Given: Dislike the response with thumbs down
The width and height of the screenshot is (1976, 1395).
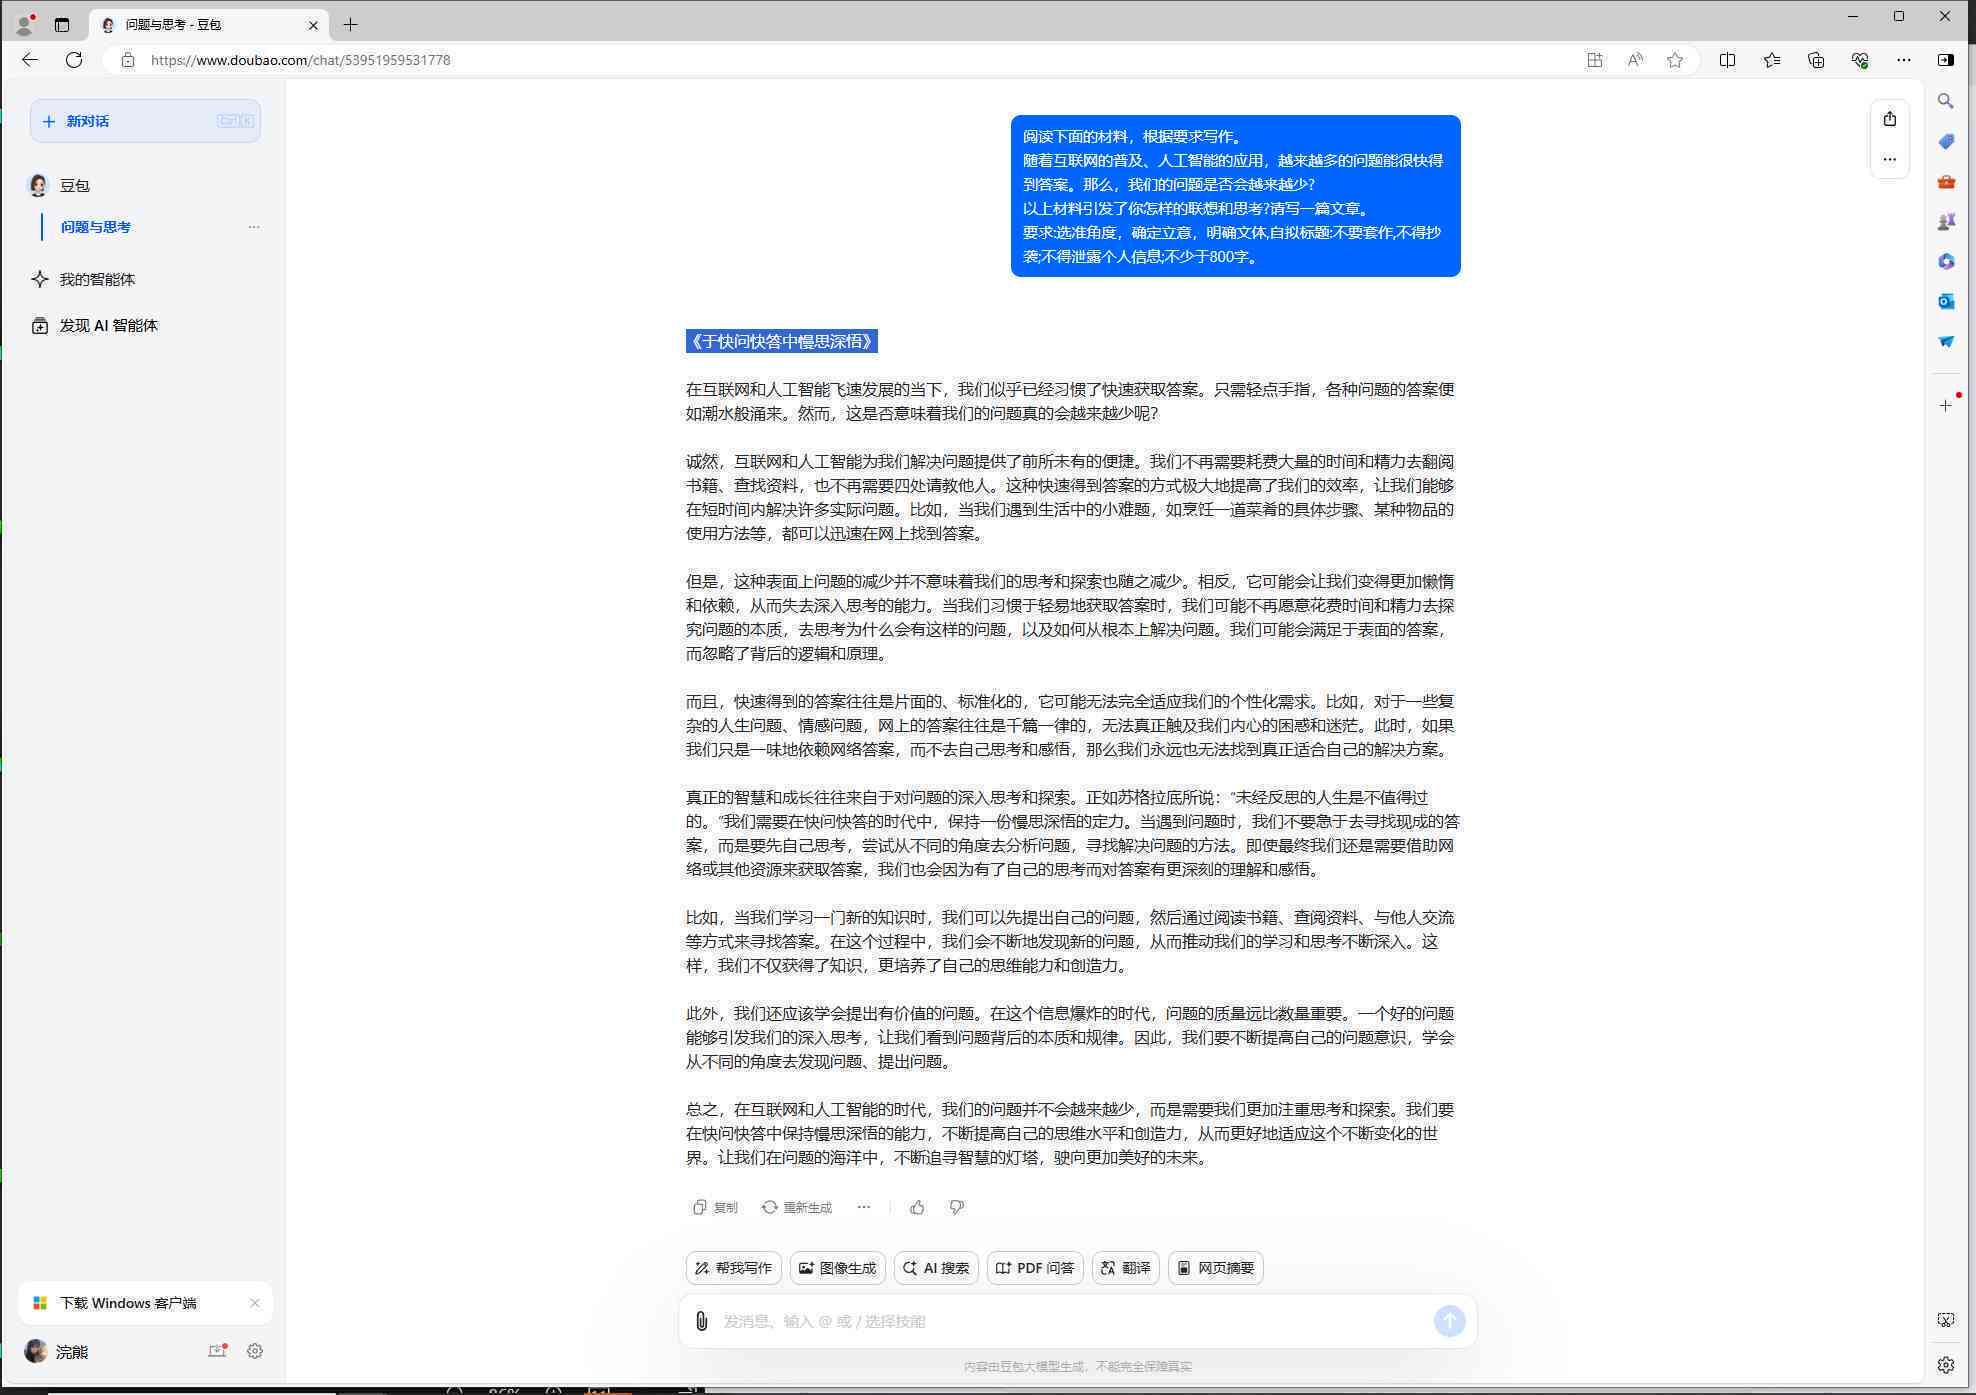Looking at the screenshot, I should point(957,1207).
